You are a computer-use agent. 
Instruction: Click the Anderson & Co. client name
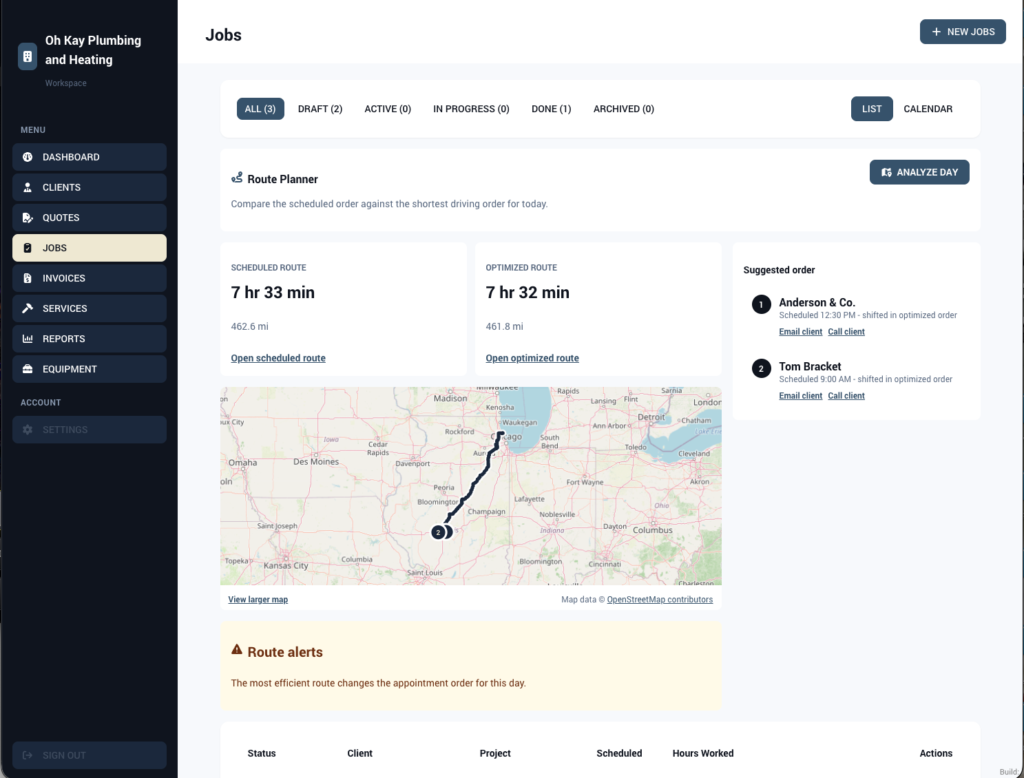coord(817,302)
